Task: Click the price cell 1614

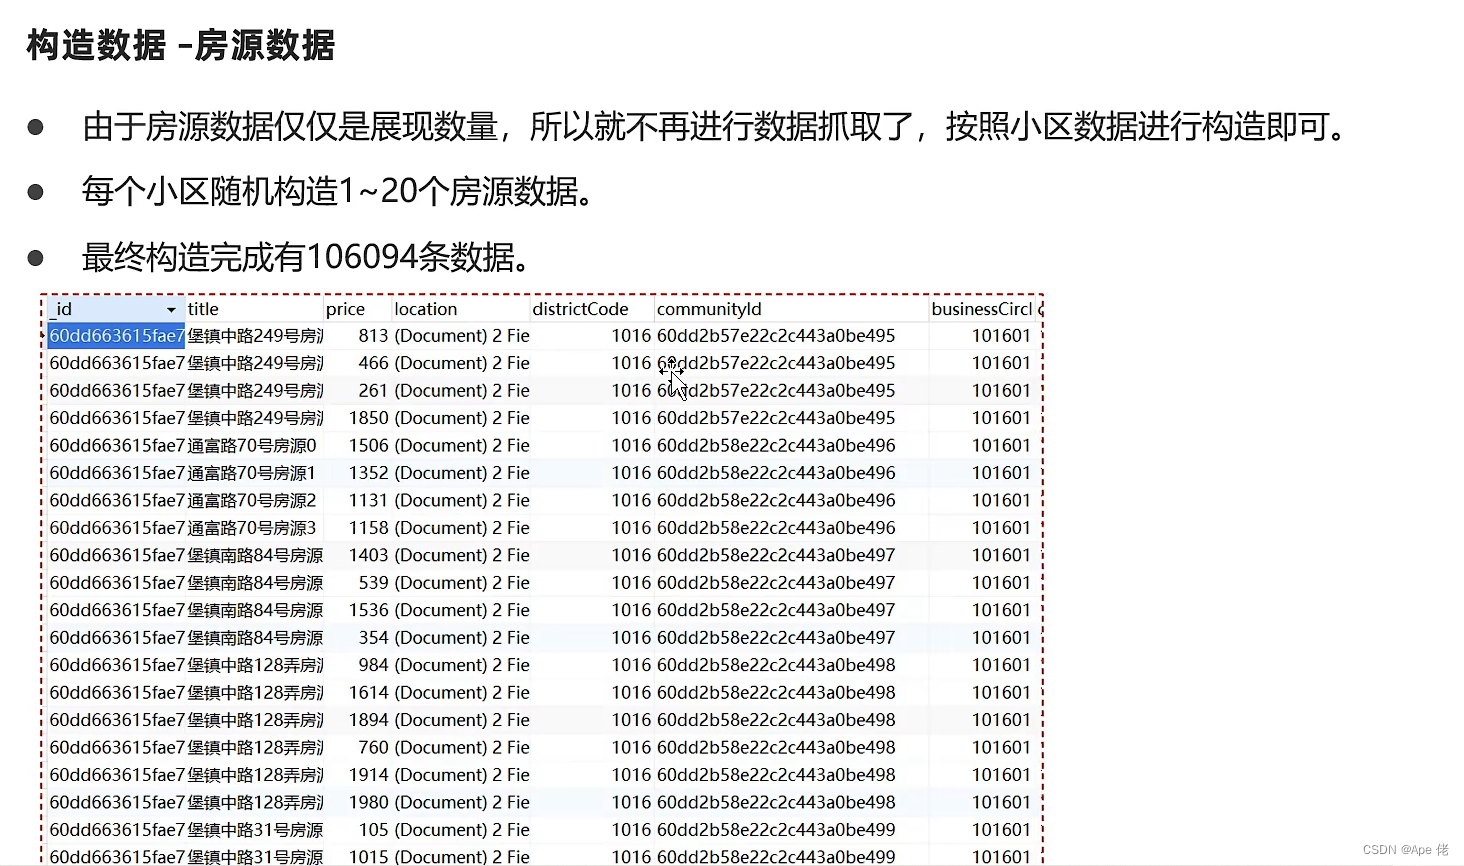Action: coord(357,693)
